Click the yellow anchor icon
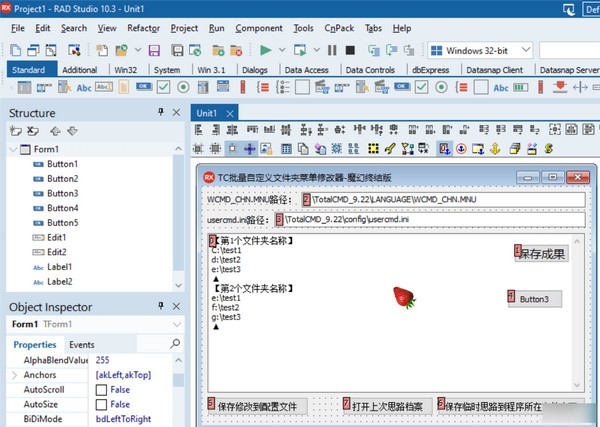The width and height of the screenshot is (600, 427). click(495, 149)
